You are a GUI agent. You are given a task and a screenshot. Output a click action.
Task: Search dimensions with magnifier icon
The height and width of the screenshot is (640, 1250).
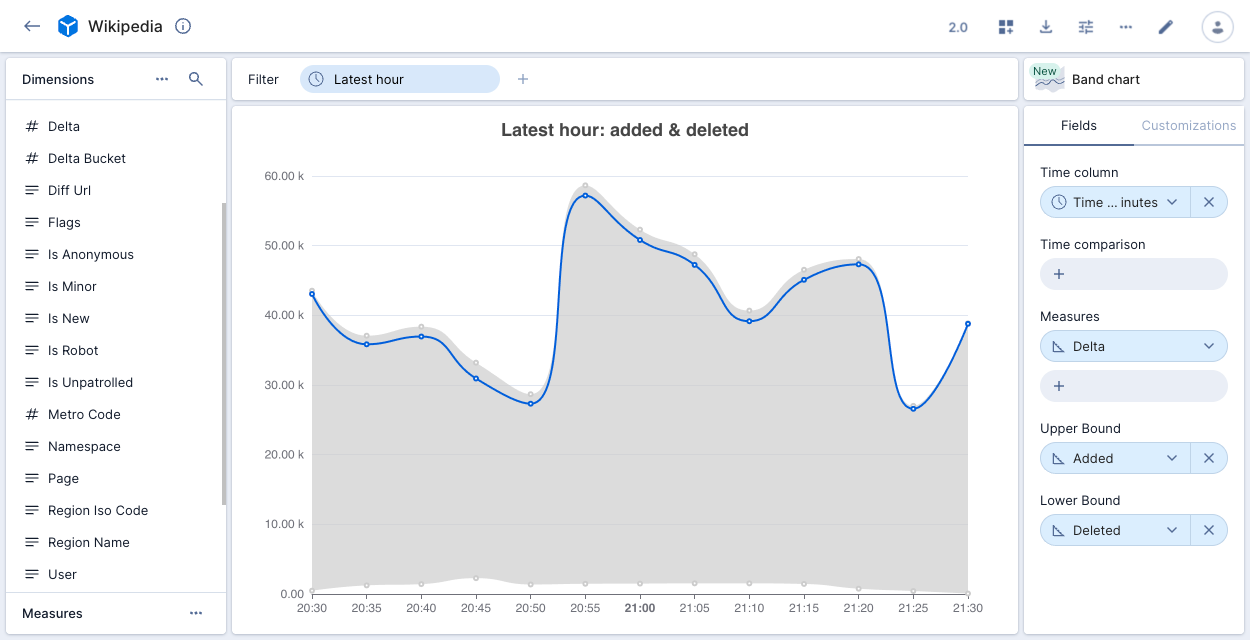coord(196,79)
